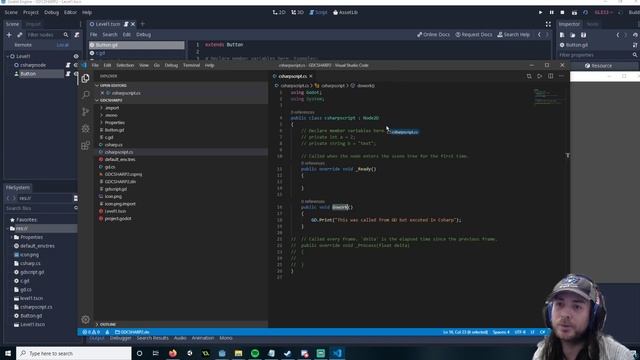Viewport: 640px width, 360px height.
Task: Expand Properties folder in Godot FileSystem
Action: coord(12,237)
